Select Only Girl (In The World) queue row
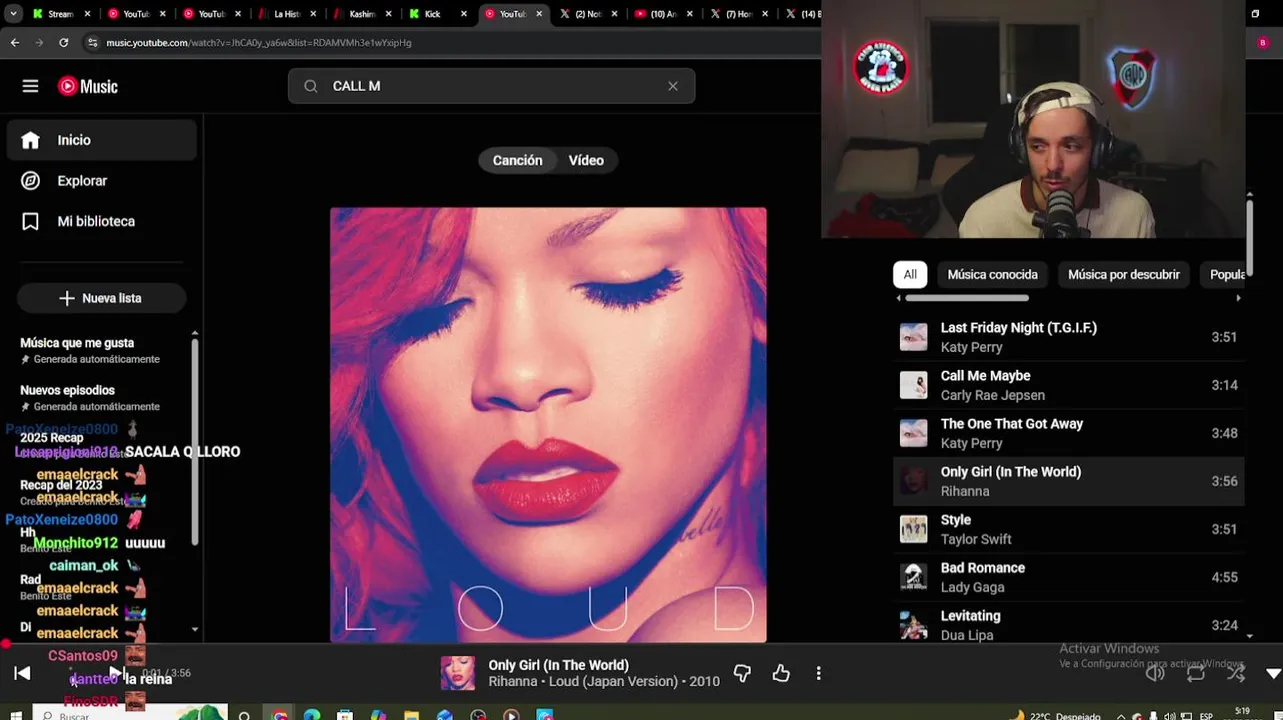This screenshot has width=1283, height=720. tap(1068, 481)
